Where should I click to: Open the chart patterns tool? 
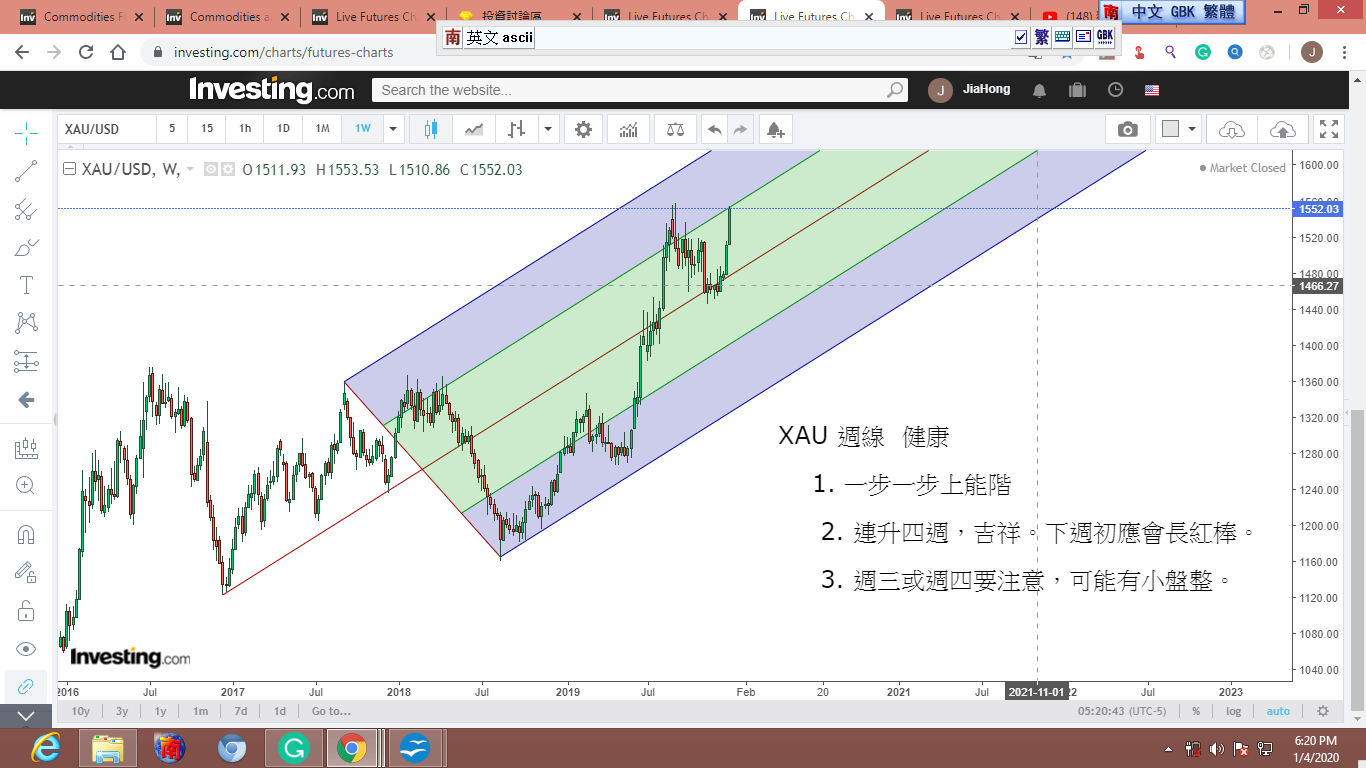[x=26, y=323]
